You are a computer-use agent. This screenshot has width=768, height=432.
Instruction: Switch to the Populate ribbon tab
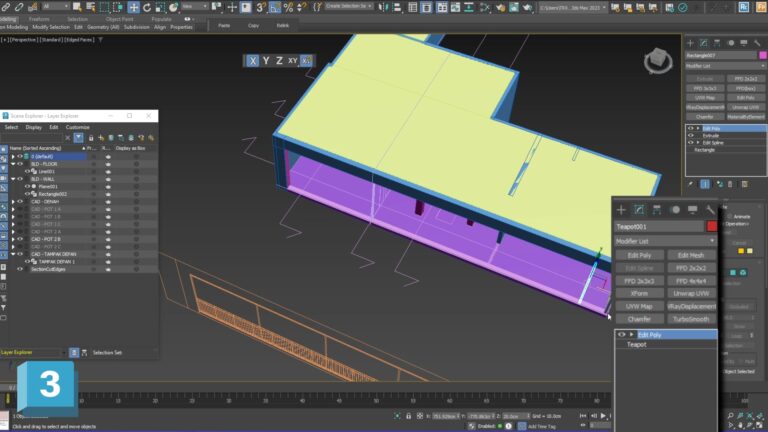pos(161,19)
